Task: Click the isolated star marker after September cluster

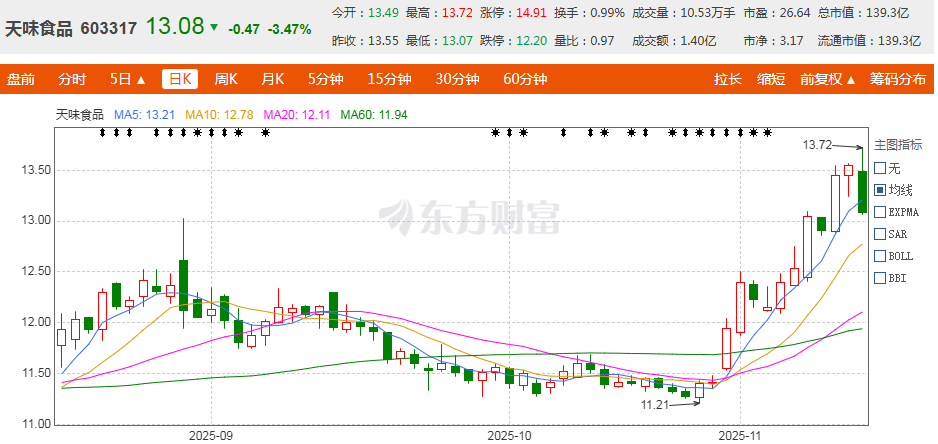Action: pos(265,132)
